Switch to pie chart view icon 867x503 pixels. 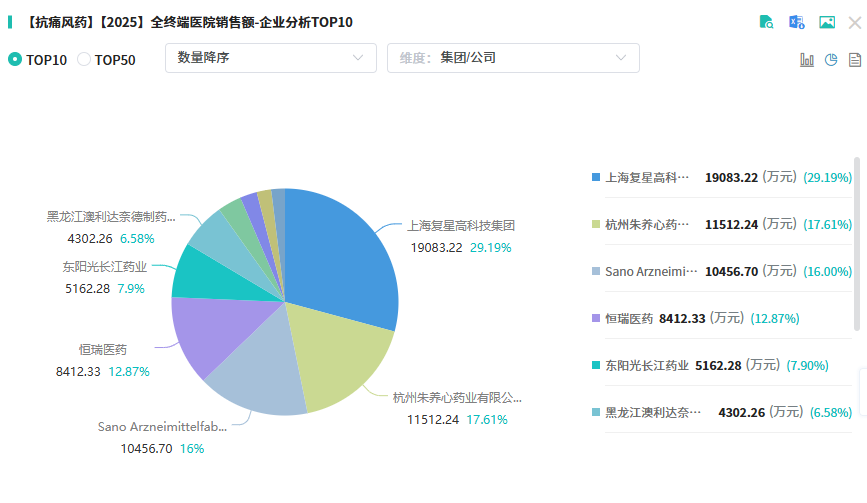point(831,60)
